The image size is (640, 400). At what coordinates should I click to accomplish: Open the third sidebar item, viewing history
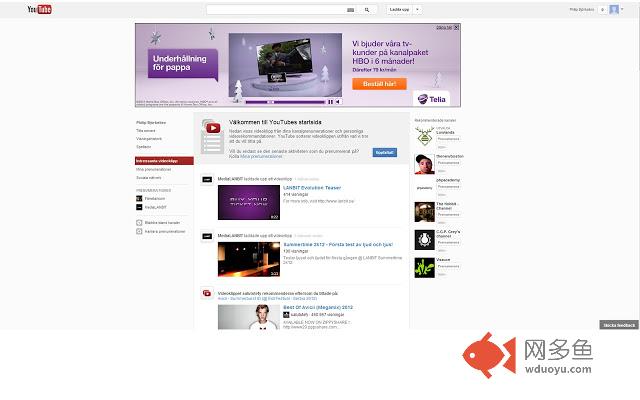coord(149,139)
